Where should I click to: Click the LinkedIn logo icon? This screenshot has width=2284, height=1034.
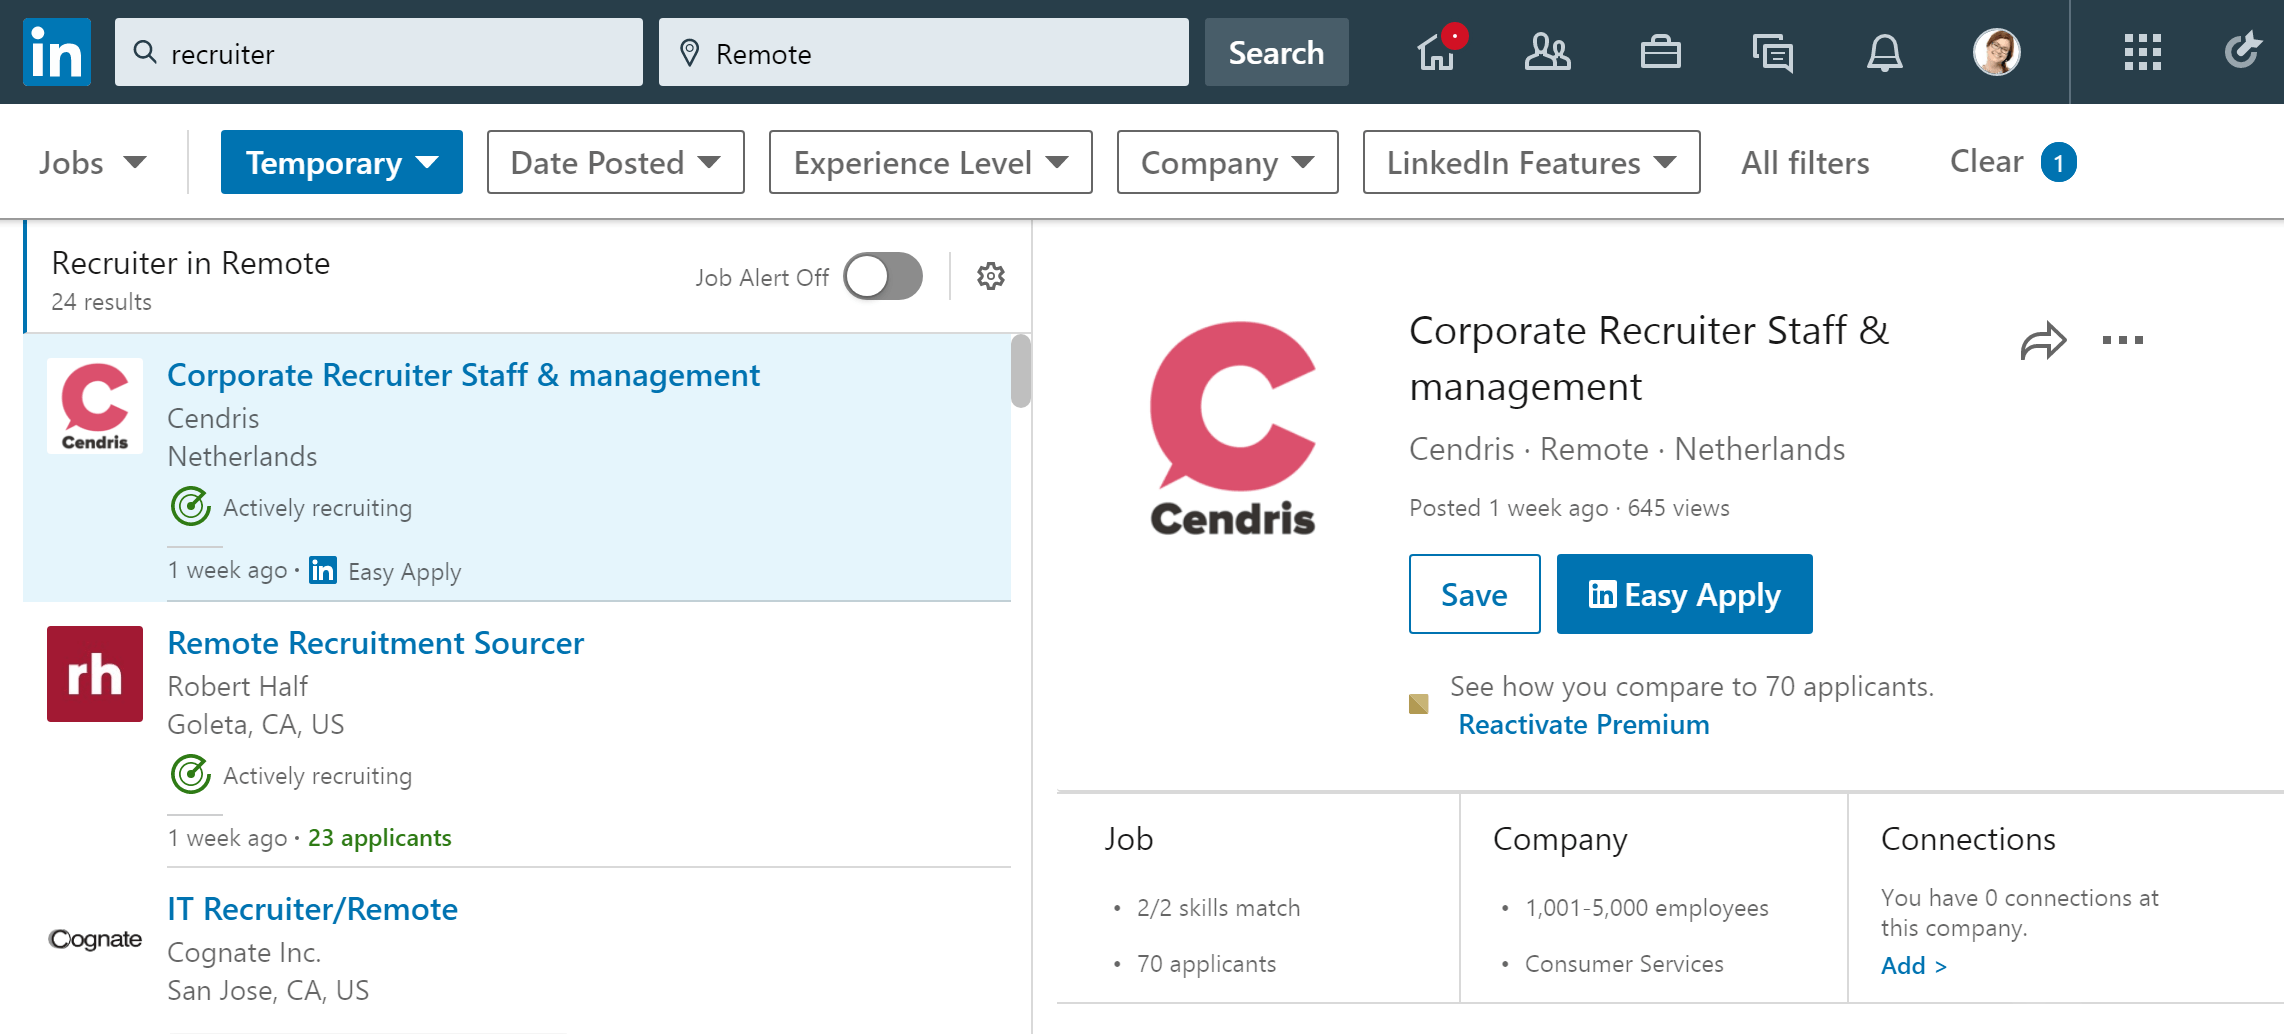[x=57, y=52]
